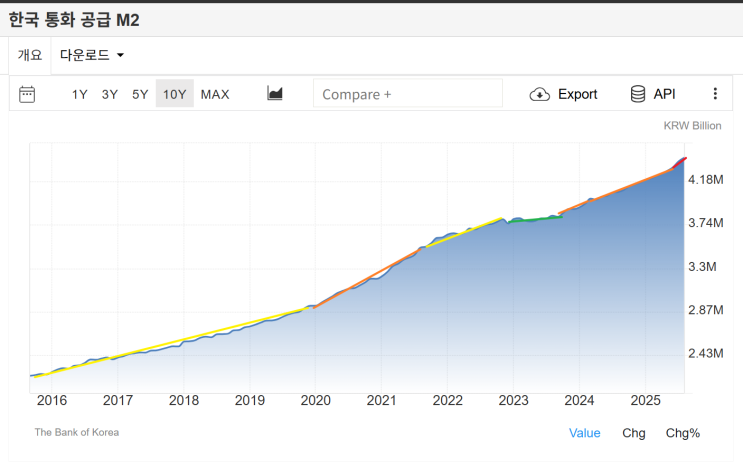Expand the 다운로드 dropdown arrow
The height and width of the screenshot is (469, 743).
click(120, 55)
